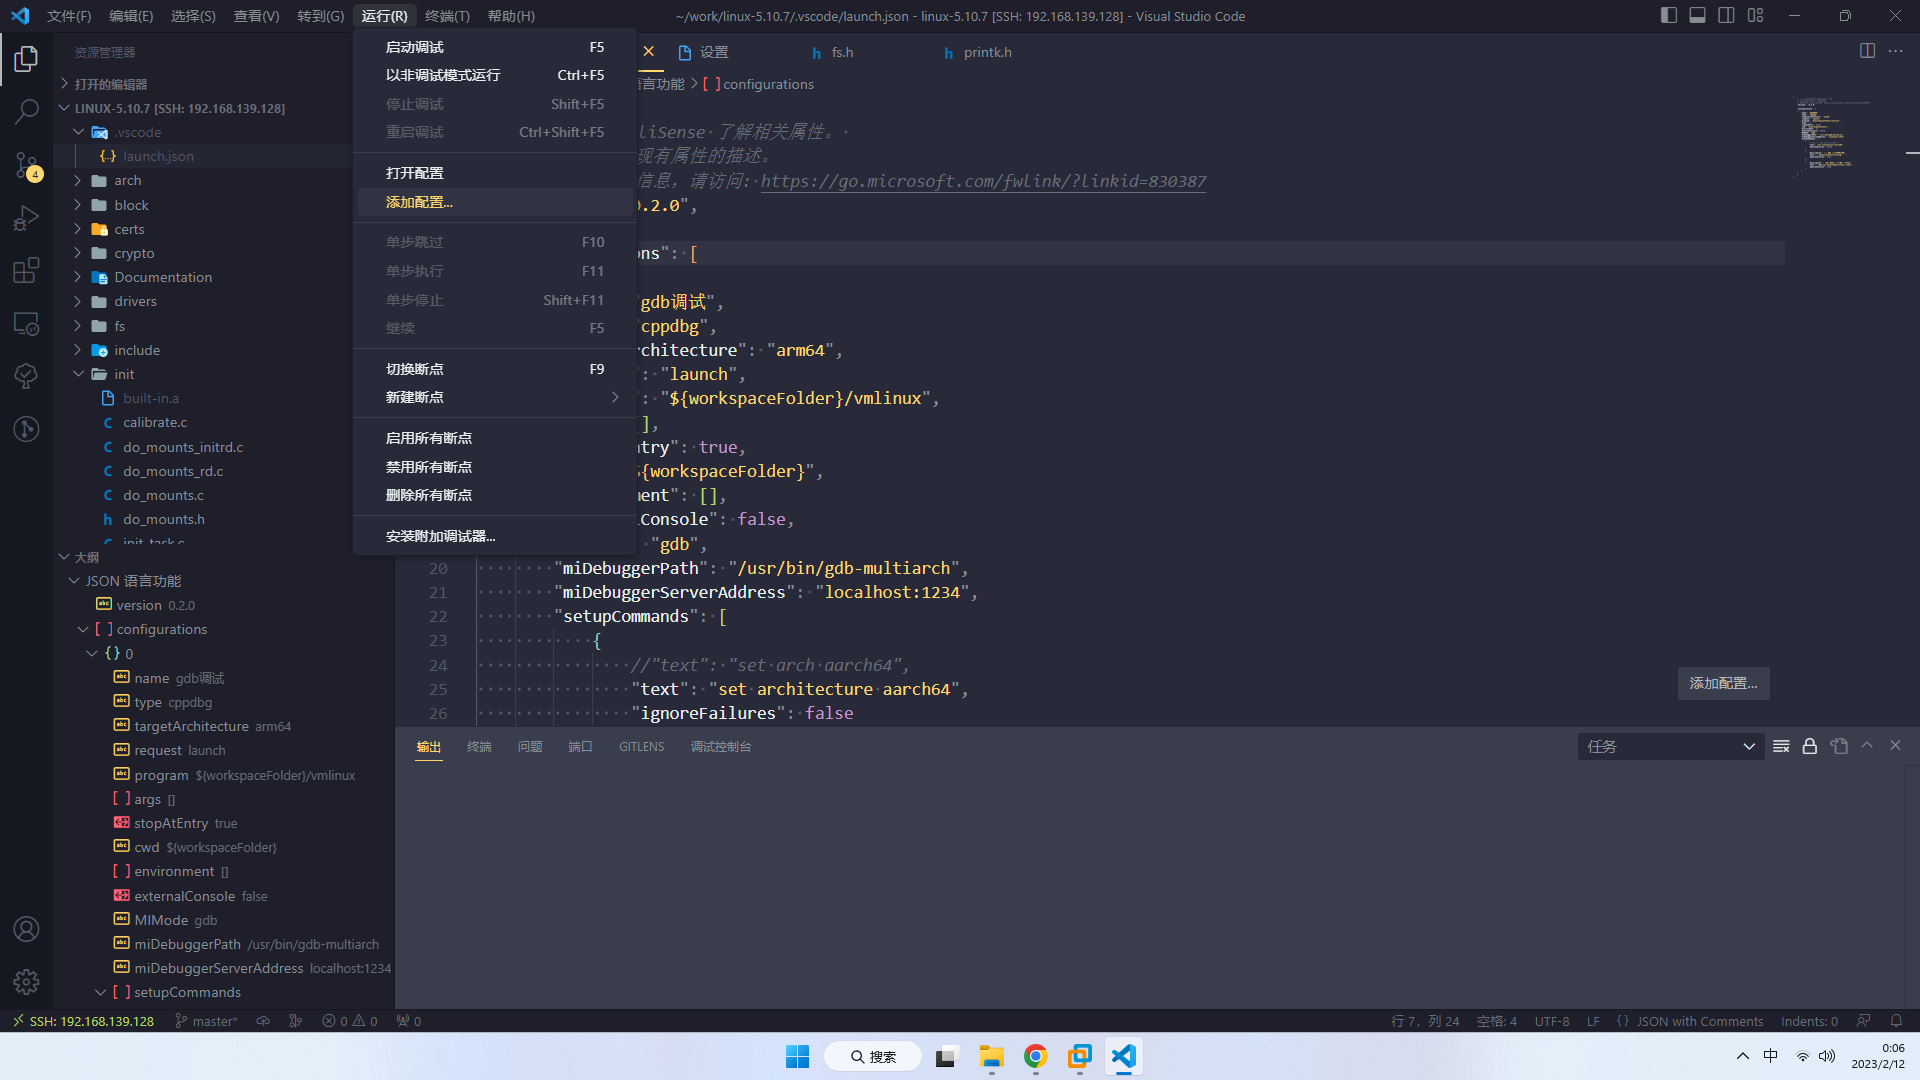The image size is (1920, 1080).
Task: Open notifications bell in status bar
Action: click(x=1896, y=1021)
